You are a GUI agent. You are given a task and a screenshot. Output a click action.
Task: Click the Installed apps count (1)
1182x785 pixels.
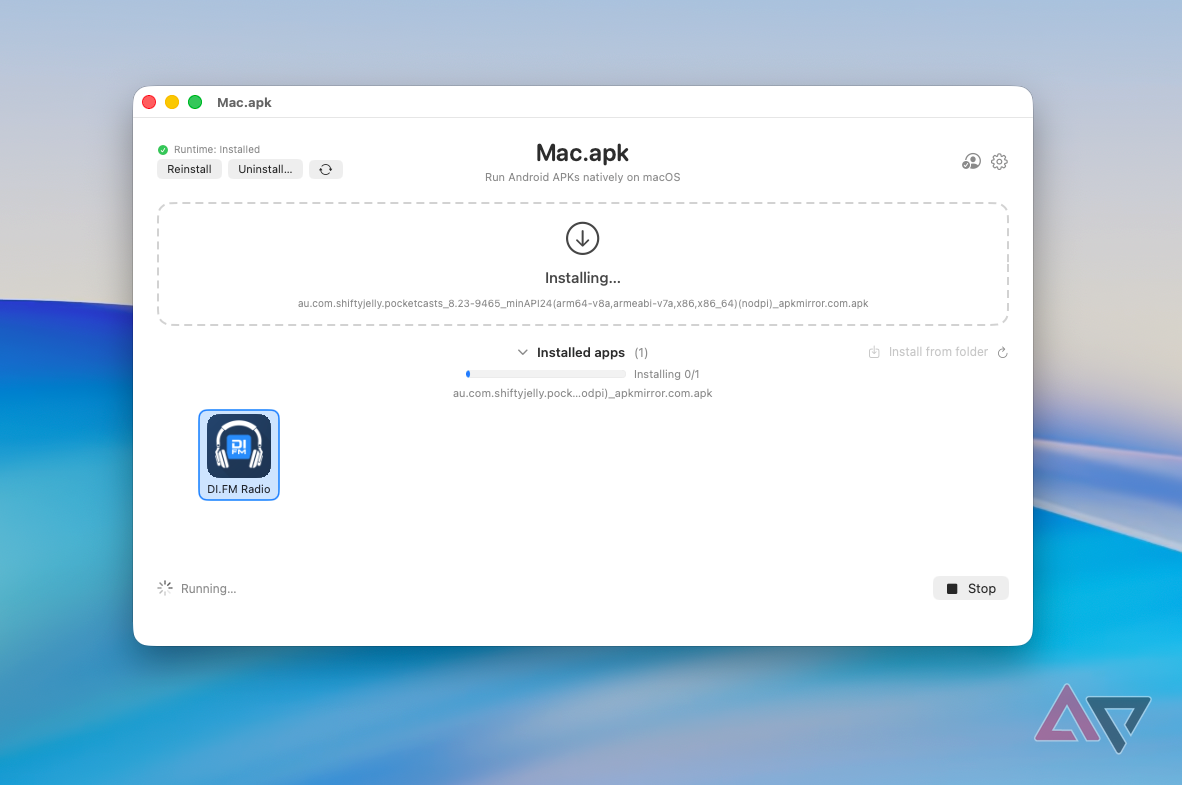641,352
